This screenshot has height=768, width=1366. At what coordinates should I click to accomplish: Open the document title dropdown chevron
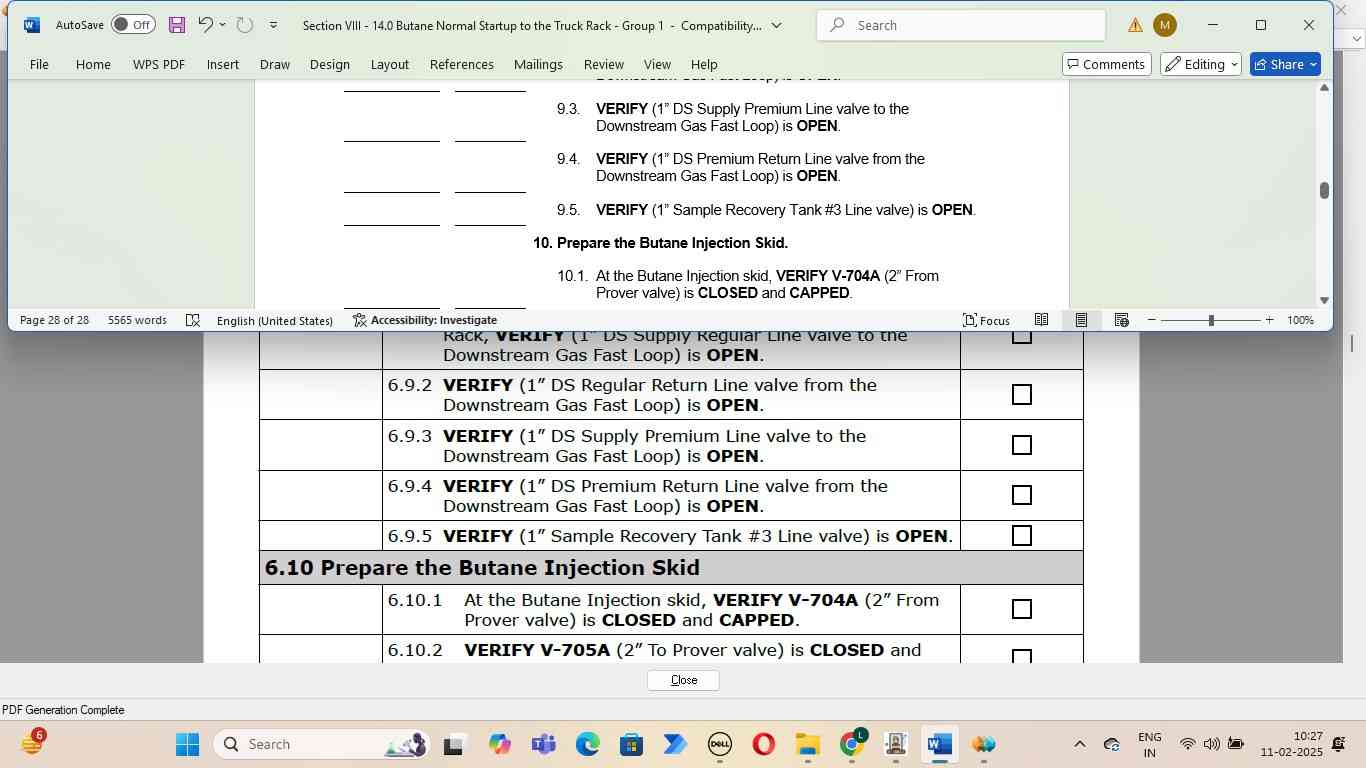[x=777, y=25]
